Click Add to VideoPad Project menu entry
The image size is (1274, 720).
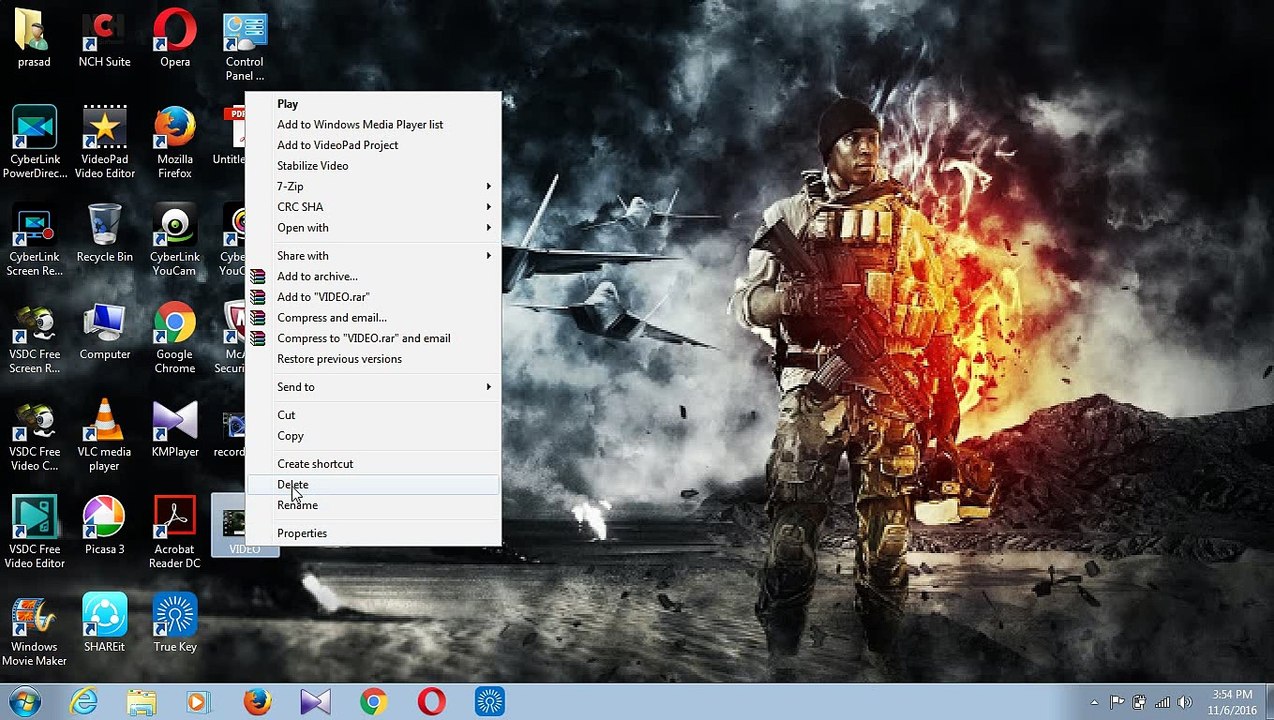pyautogui.click(x=337, y=146)
